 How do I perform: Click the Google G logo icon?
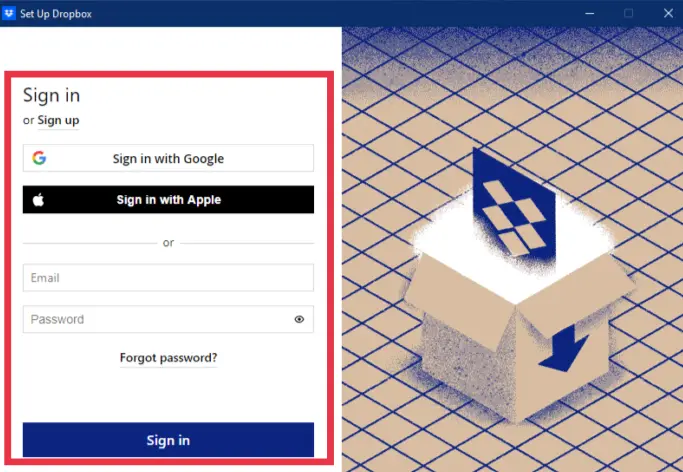[39, 158]
